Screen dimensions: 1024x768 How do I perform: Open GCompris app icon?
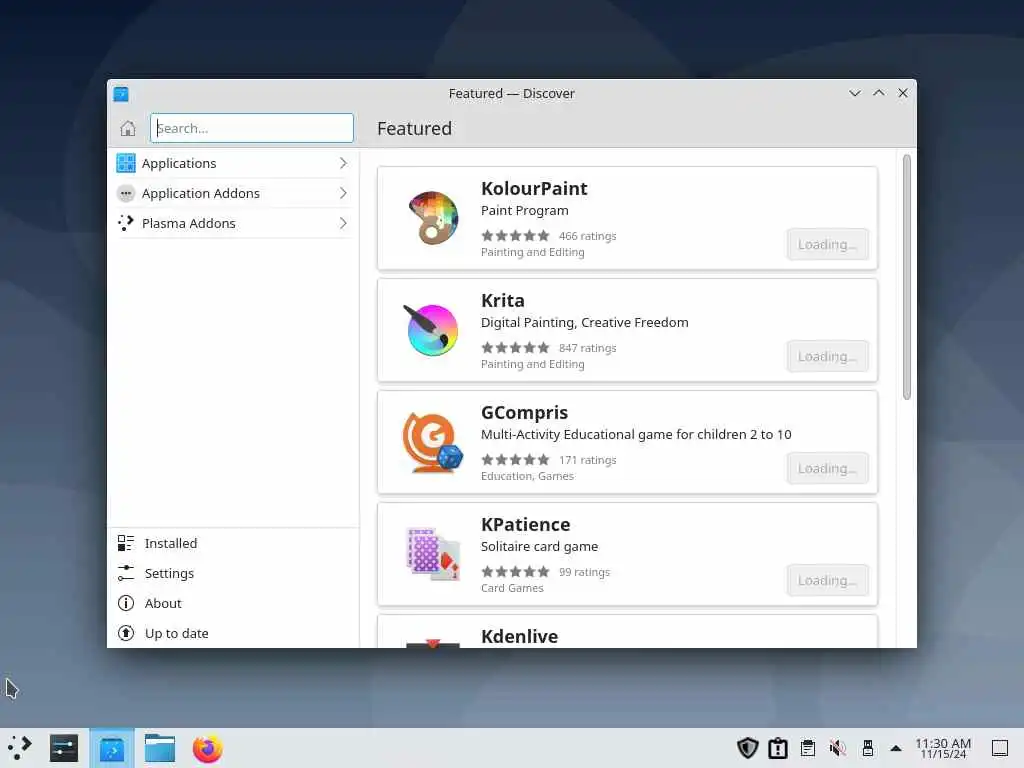(x=433, y=442)
